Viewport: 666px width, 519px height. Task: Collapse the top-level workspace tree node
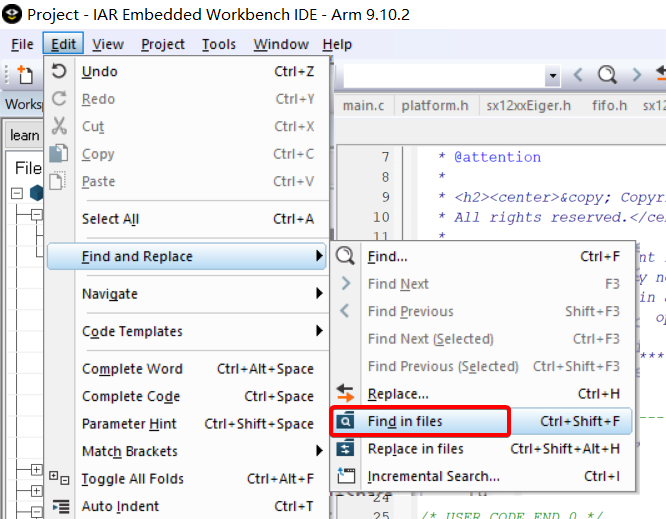[x=17, y=194]
